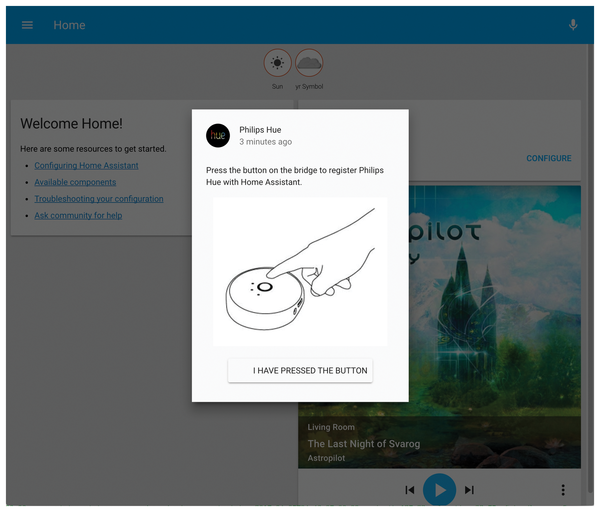The height and width of the screenshot is (512, 600).
Task: Click the Welcome Home! heading
Action: (72, 124)
